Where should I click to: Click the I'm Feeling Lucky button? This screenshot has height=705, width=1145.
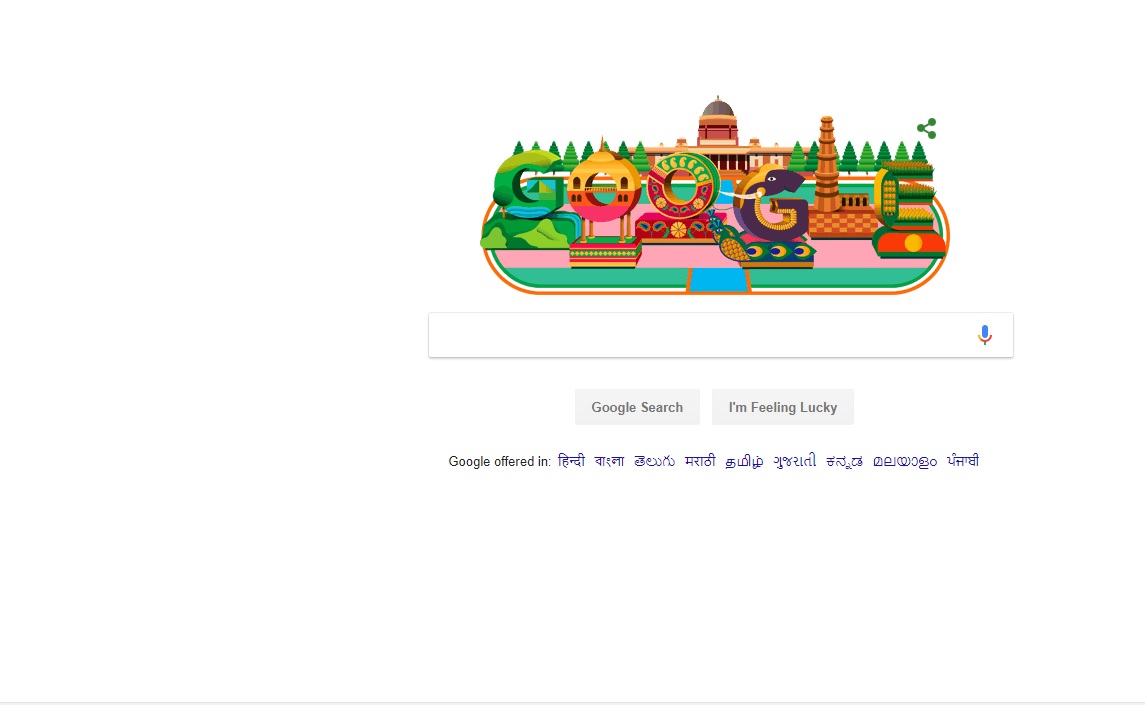[783, 407]
